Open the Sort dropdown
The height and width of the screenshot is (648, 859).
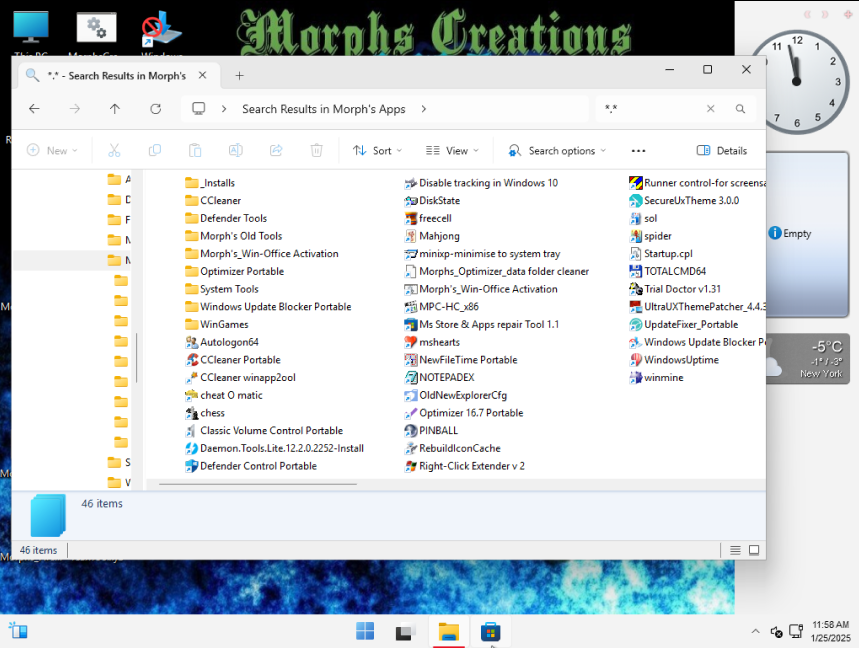pos(377,150)
